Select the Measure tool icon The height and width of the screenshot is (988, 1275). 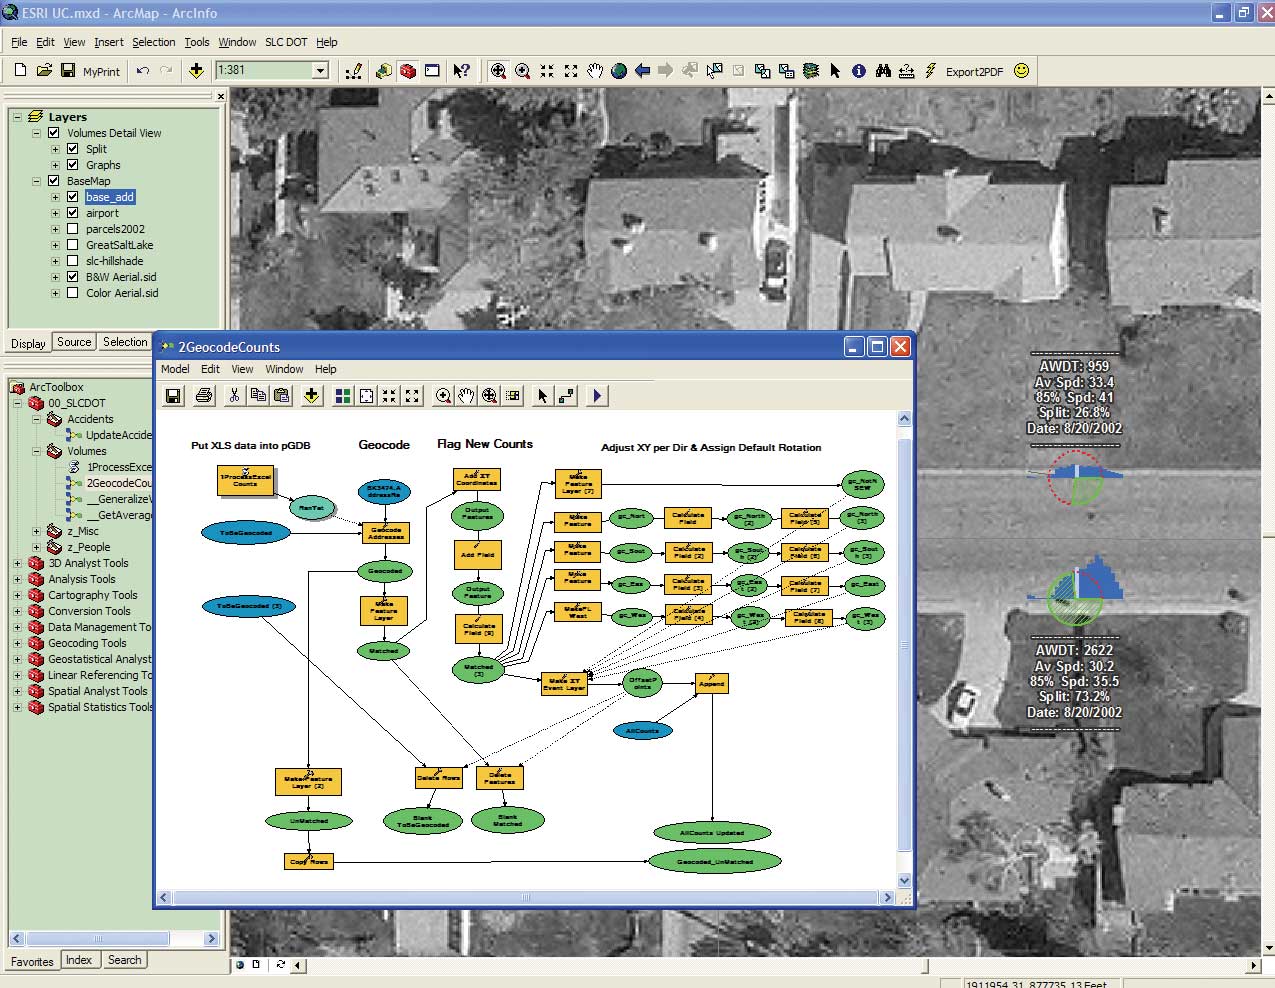pos(906,71)
